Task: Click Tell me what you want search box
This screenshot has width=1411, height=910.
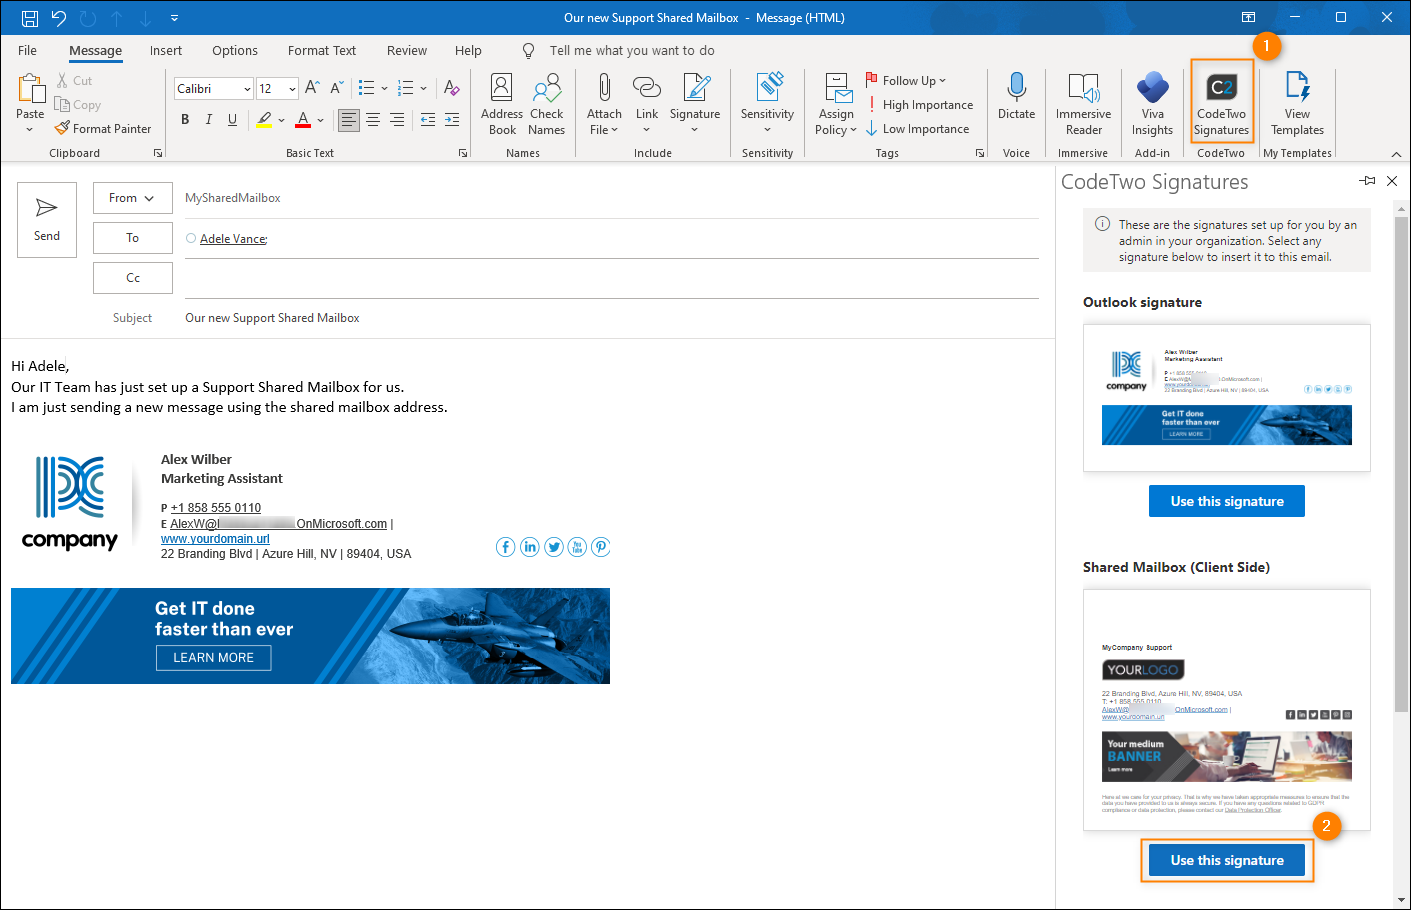Action: 632,50
